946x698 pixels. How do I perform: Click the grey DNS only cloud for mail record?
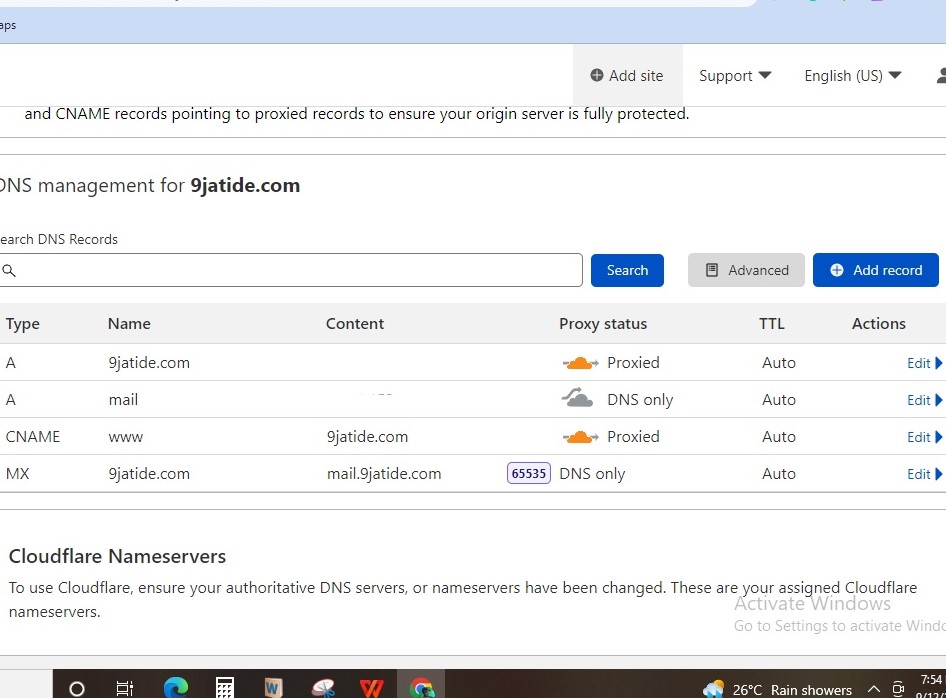click(578, 398)
